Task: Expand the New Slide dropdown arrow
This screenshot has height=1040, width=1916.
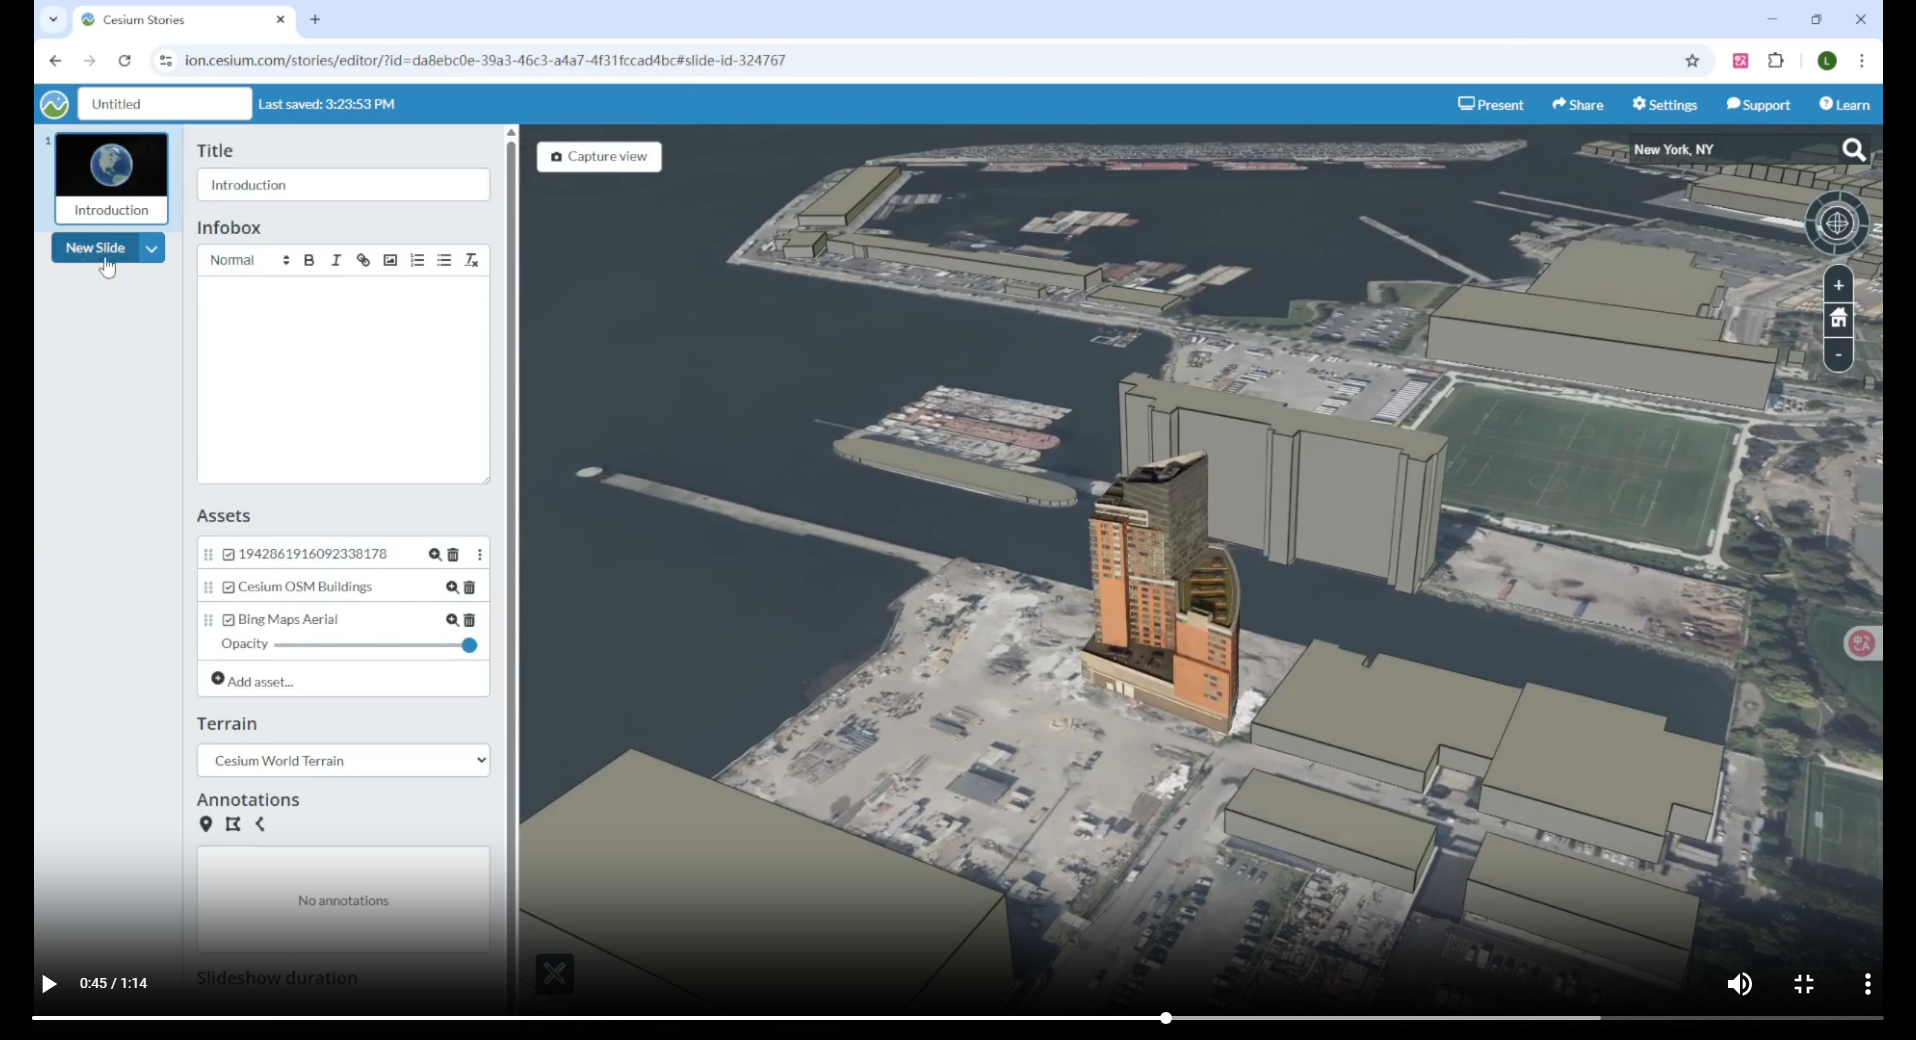Action: pos(152,248)
